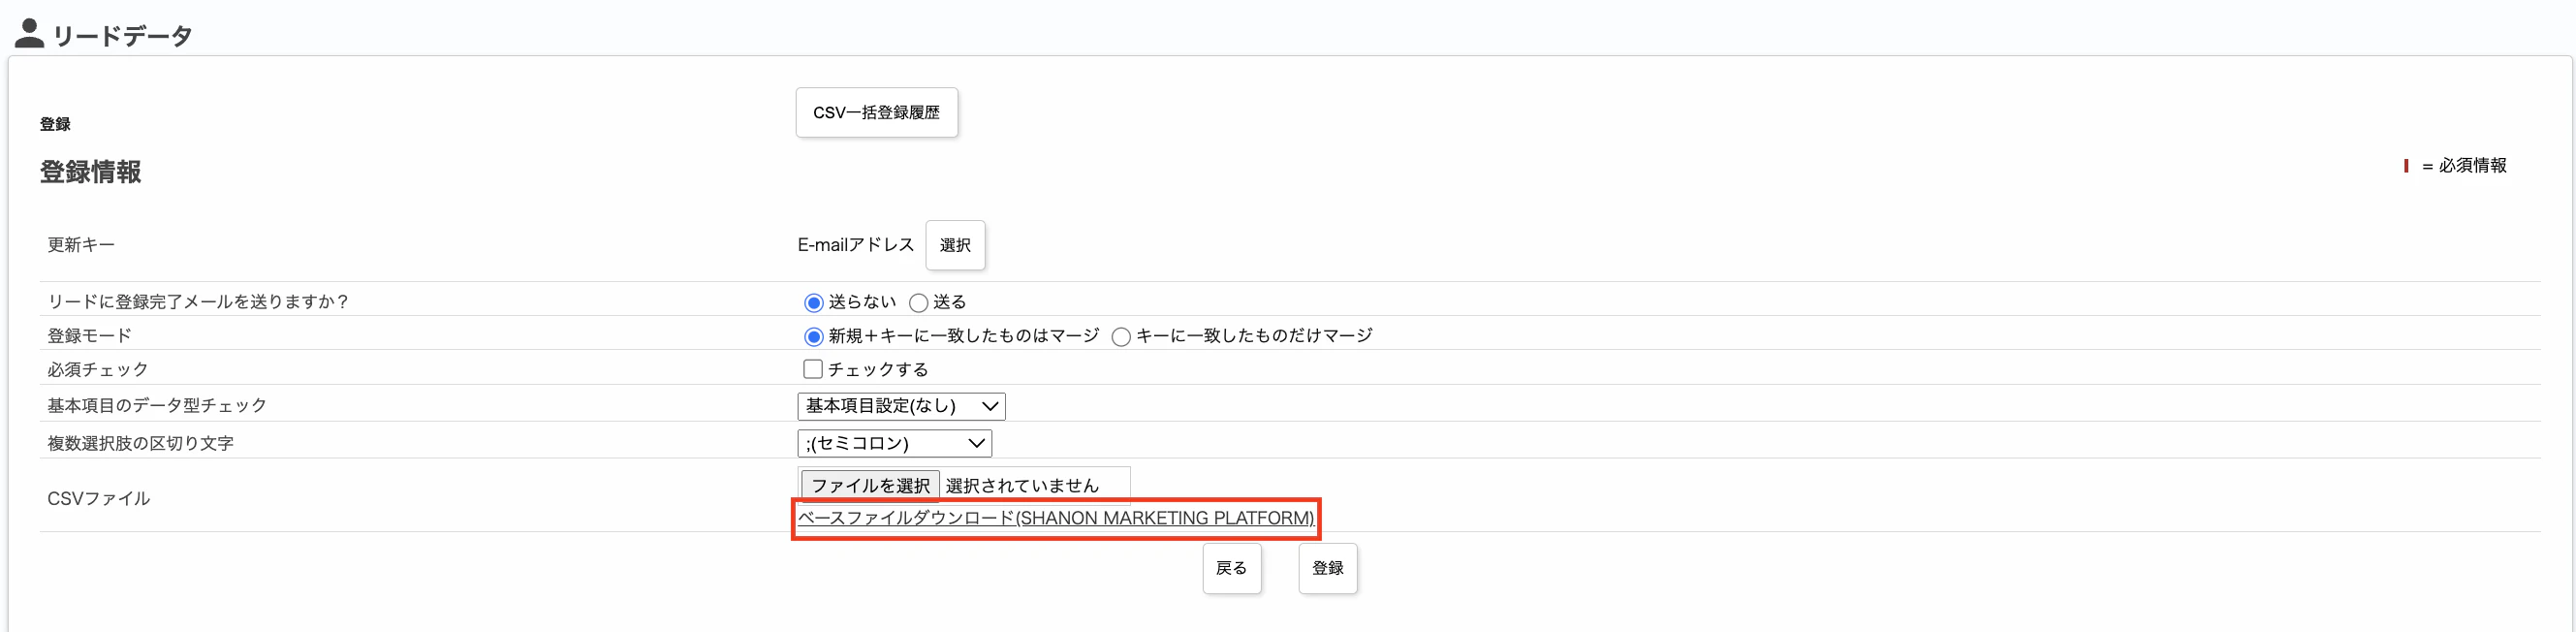Click the E-mailアドレス update key value

click(855, 245)
